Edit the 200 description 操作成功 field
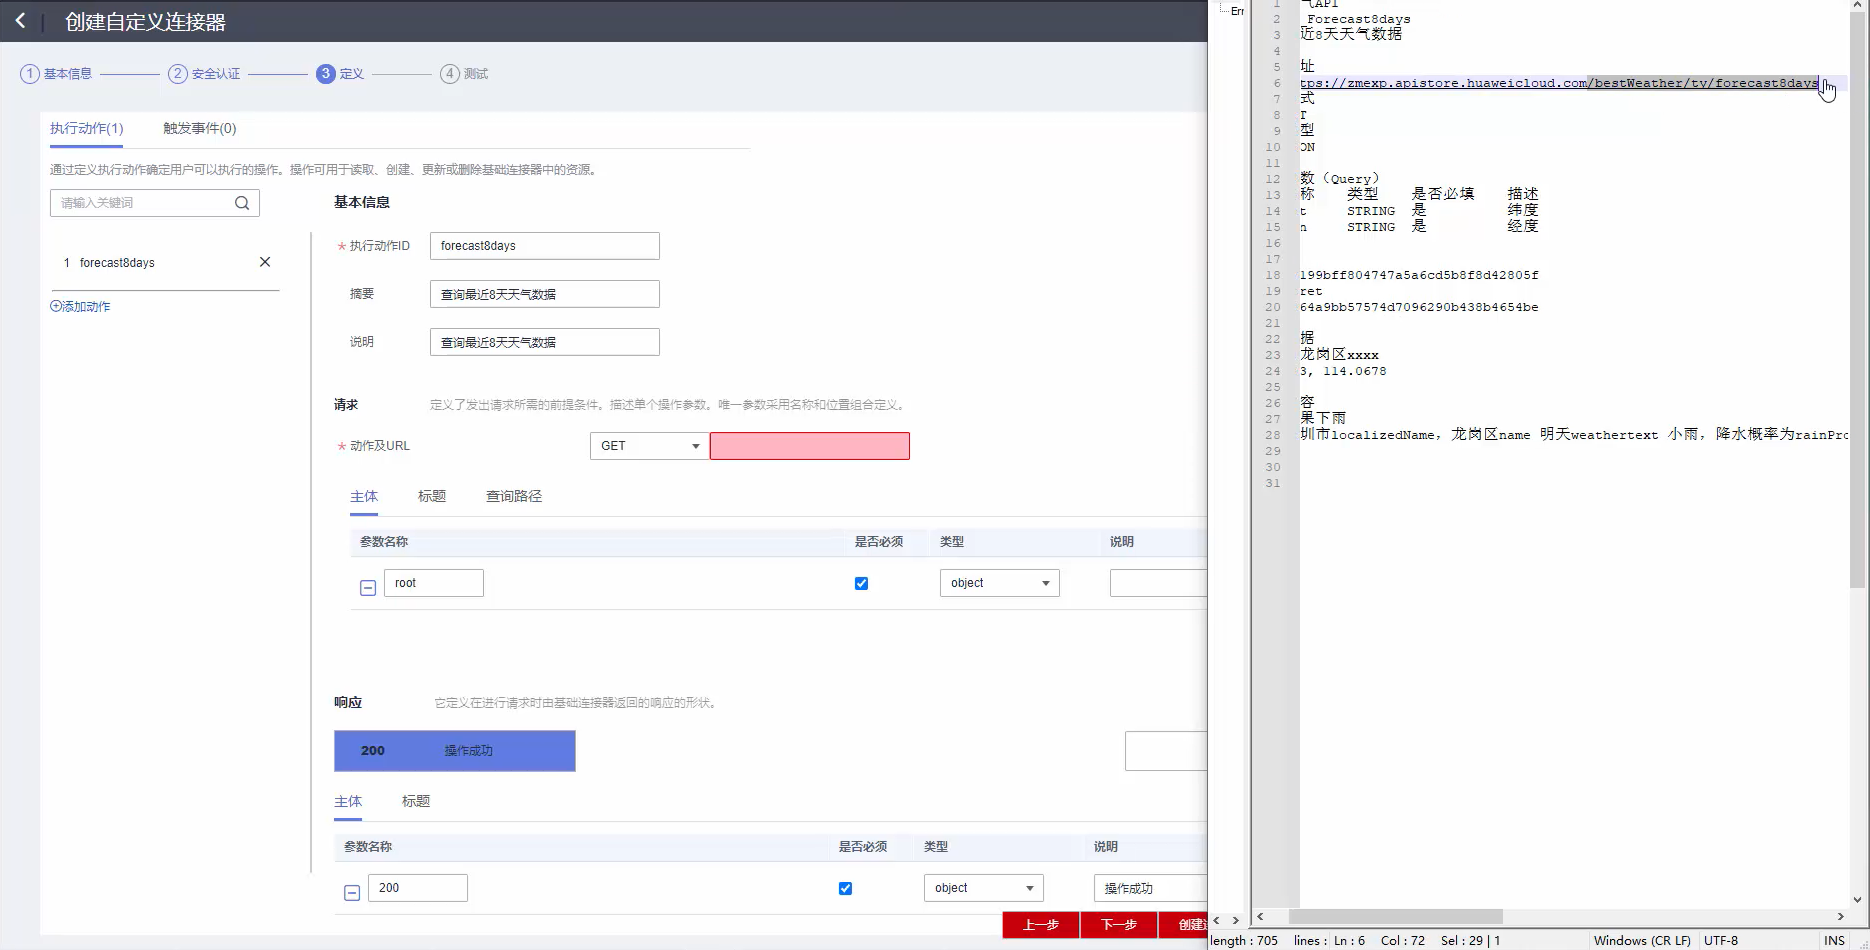Viewport: 1870px width, 950px height. pos(1151,888)
